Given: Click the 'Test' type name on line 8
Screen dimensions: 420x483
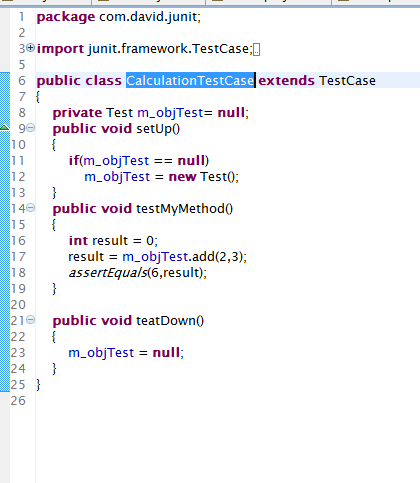Looking at the screenshot, I should coord(119,113).
